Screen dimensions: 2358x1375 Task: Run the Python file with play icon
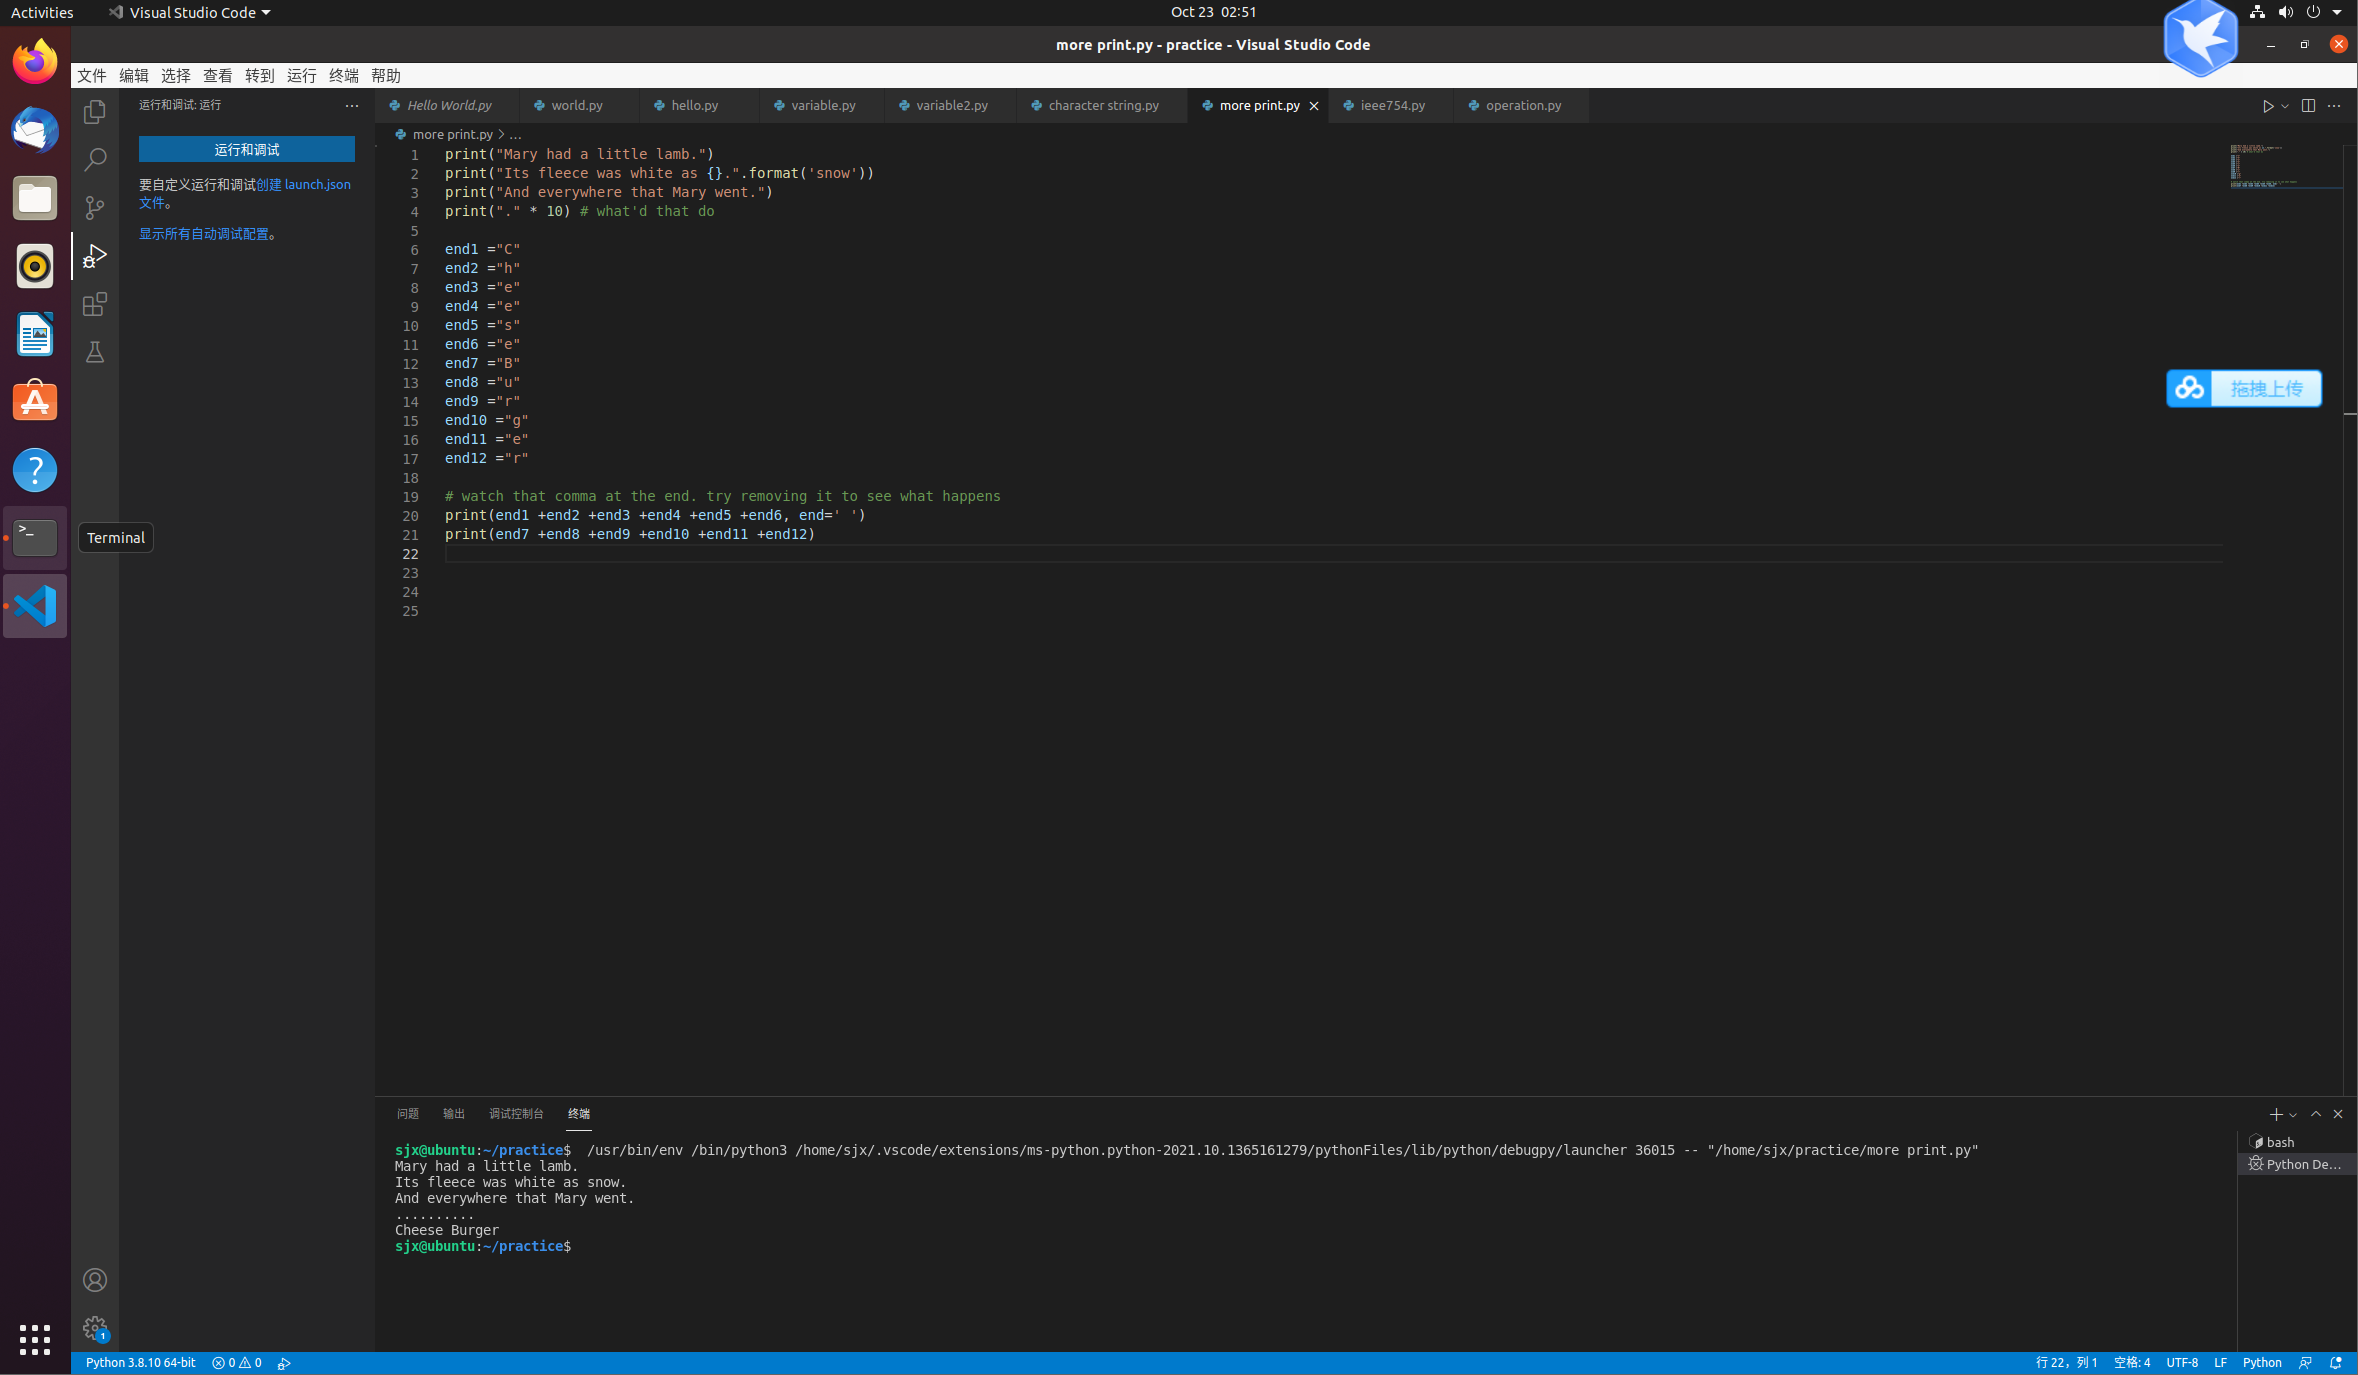coord(2268,106)
